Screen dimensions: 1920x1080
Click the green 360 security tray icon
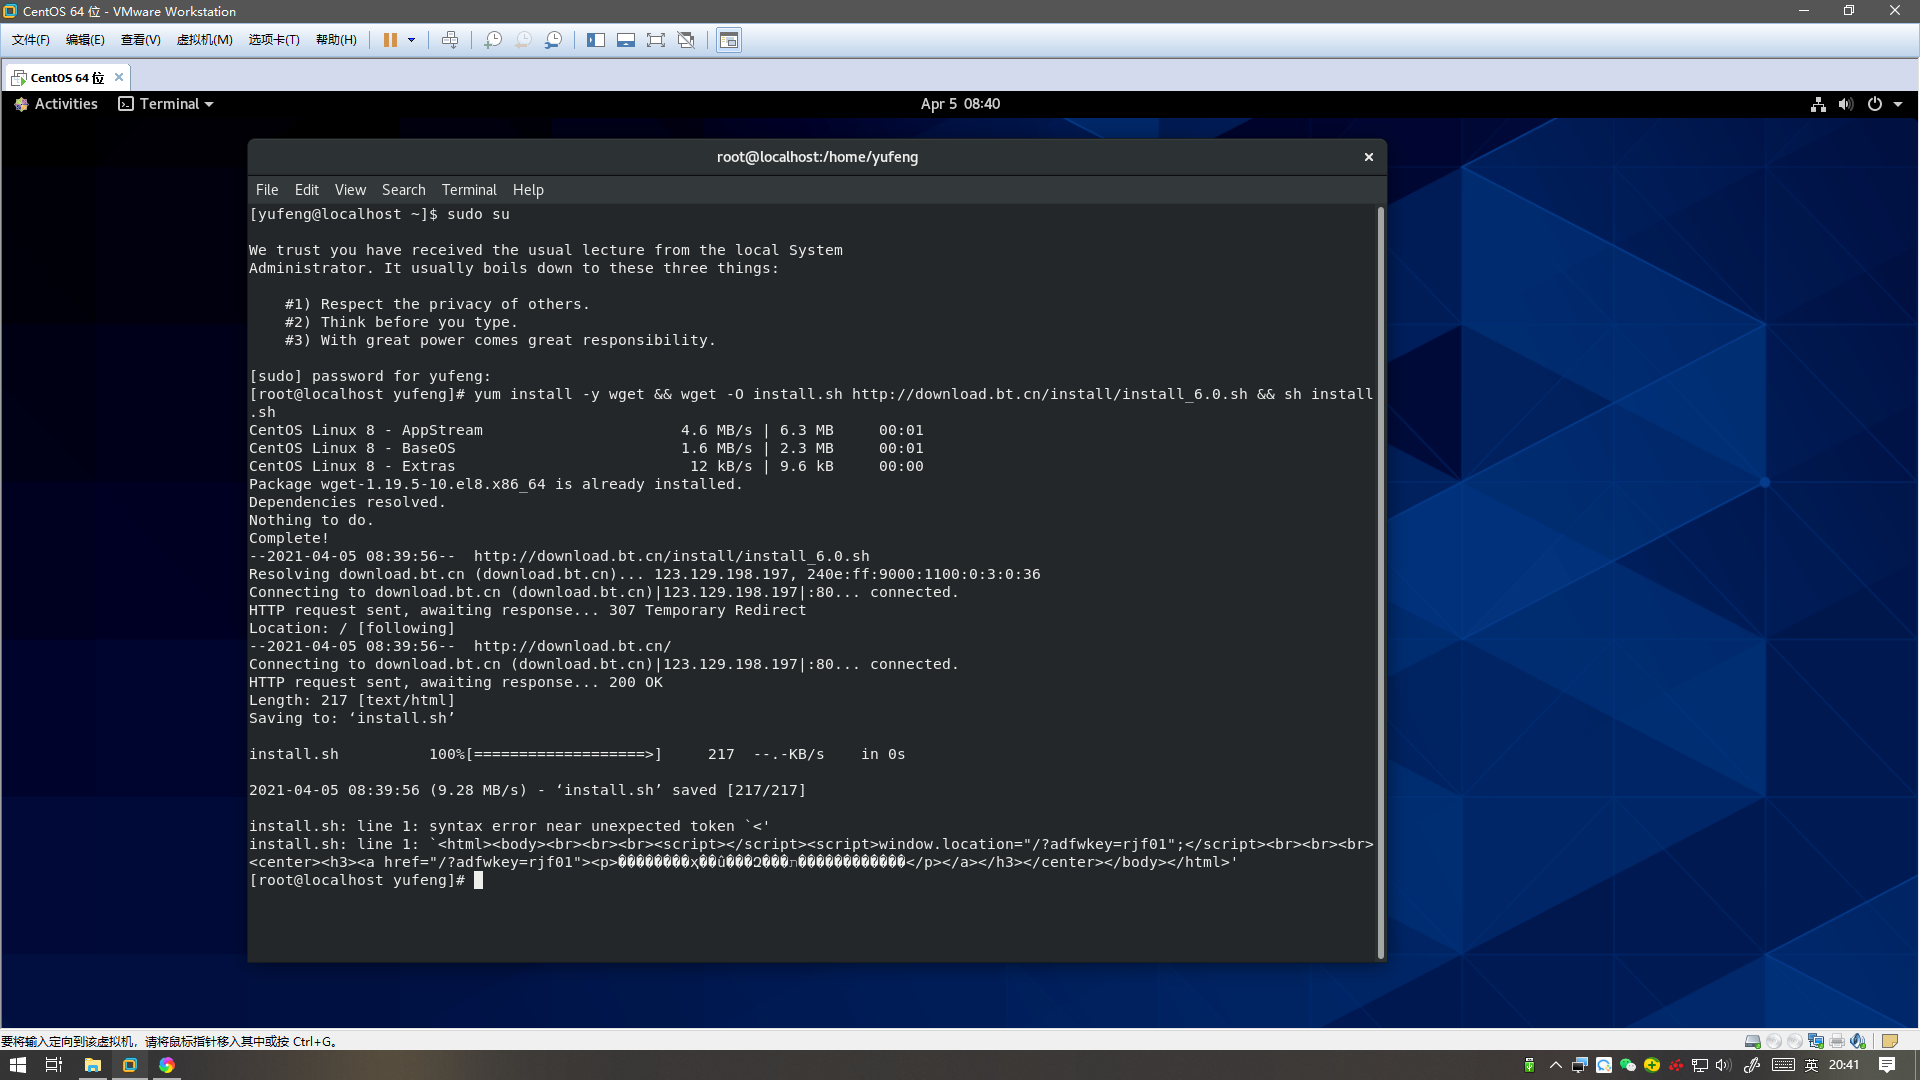click(1652, 1065)
